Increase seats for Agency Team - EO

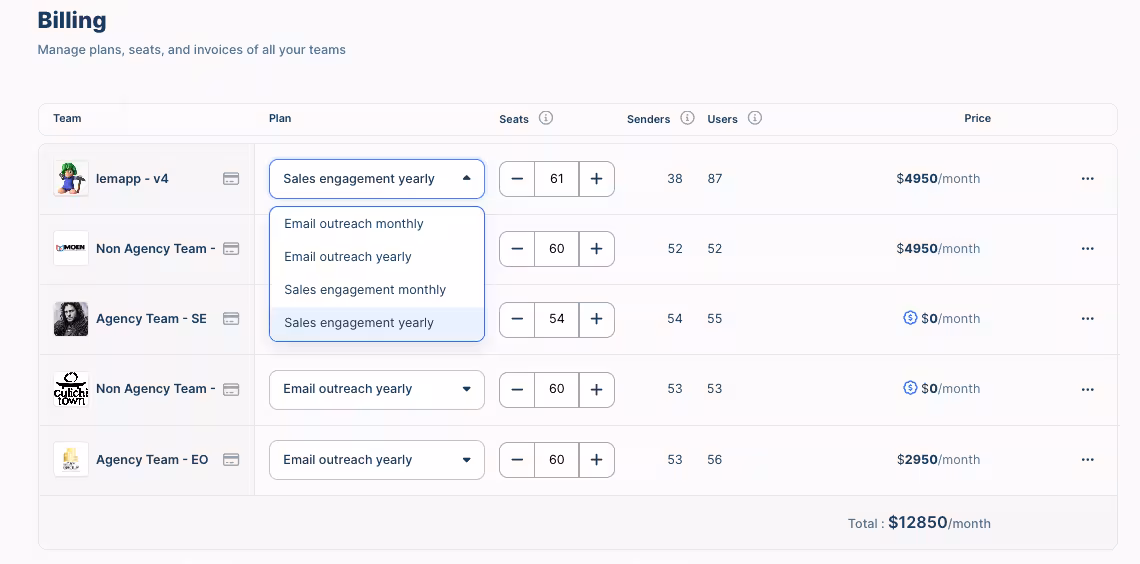pyautogui.click(x=596, y=460)
